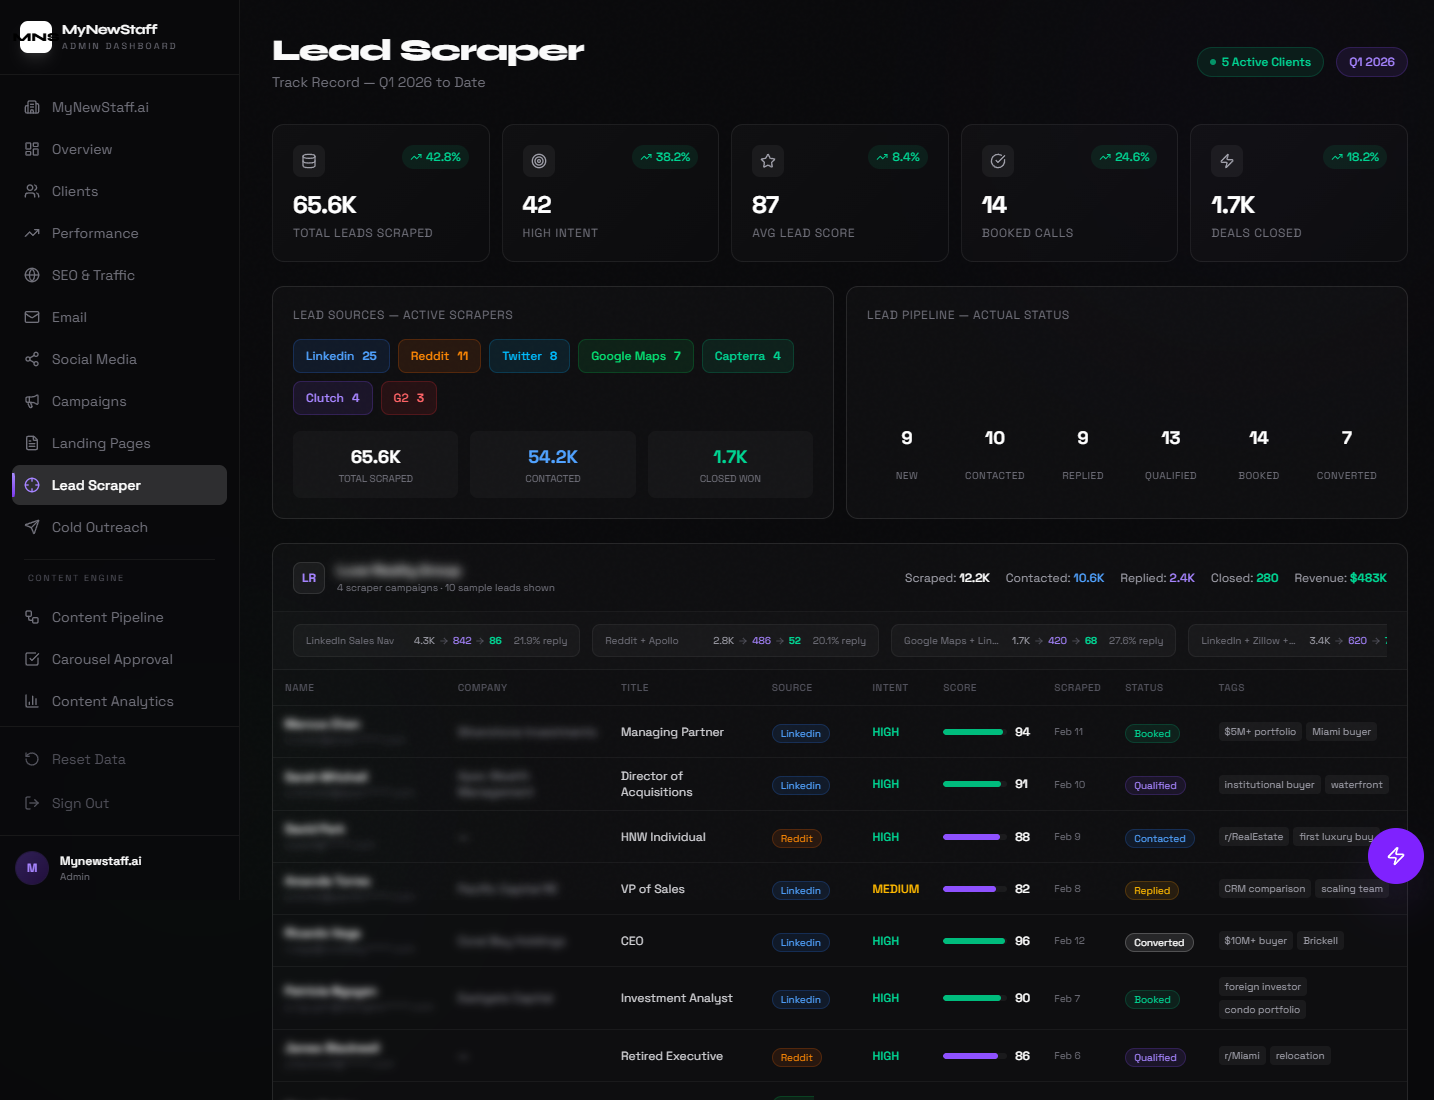Click the database icon on Total Leads card
Image resolution: width=1434 pixels, height=1100 pixels.
[309, 161]
